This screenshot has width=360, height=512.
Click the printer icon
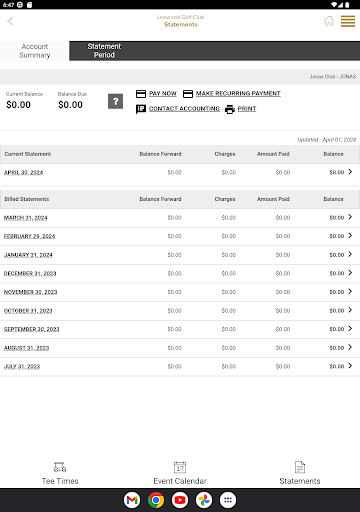230,109
